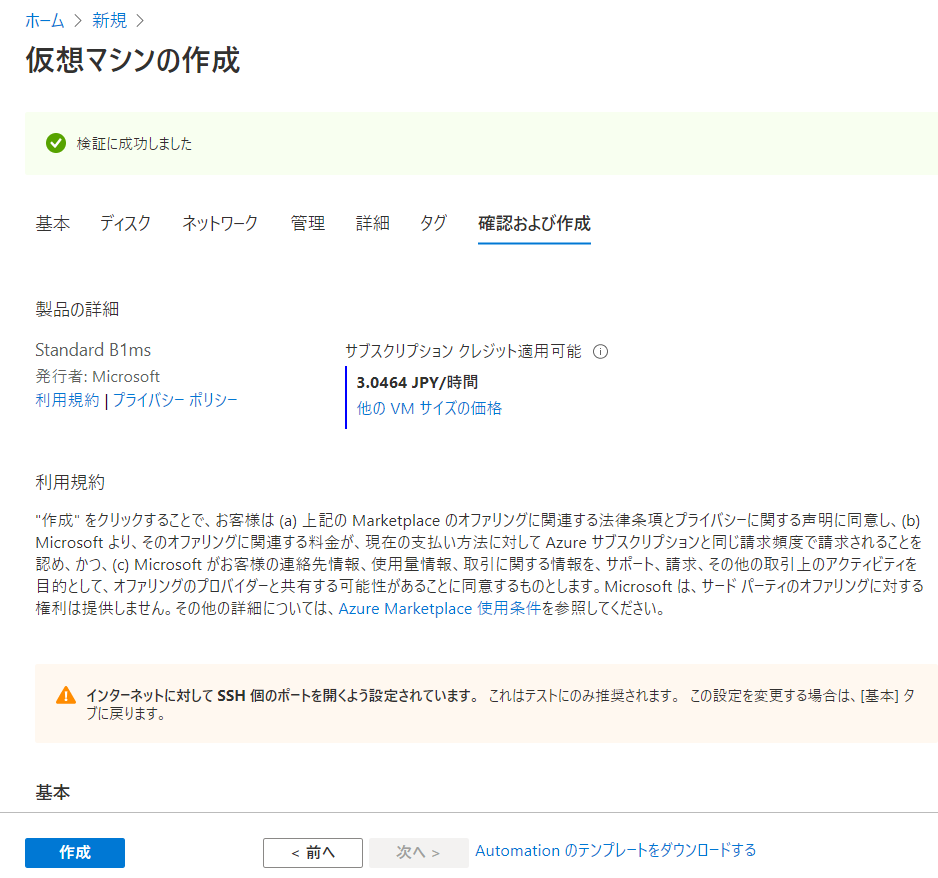Screen dimensions: 938x878
Task: Click the green validation success checkmark icon
Action: pyautogui.click(x=56, y=144)
